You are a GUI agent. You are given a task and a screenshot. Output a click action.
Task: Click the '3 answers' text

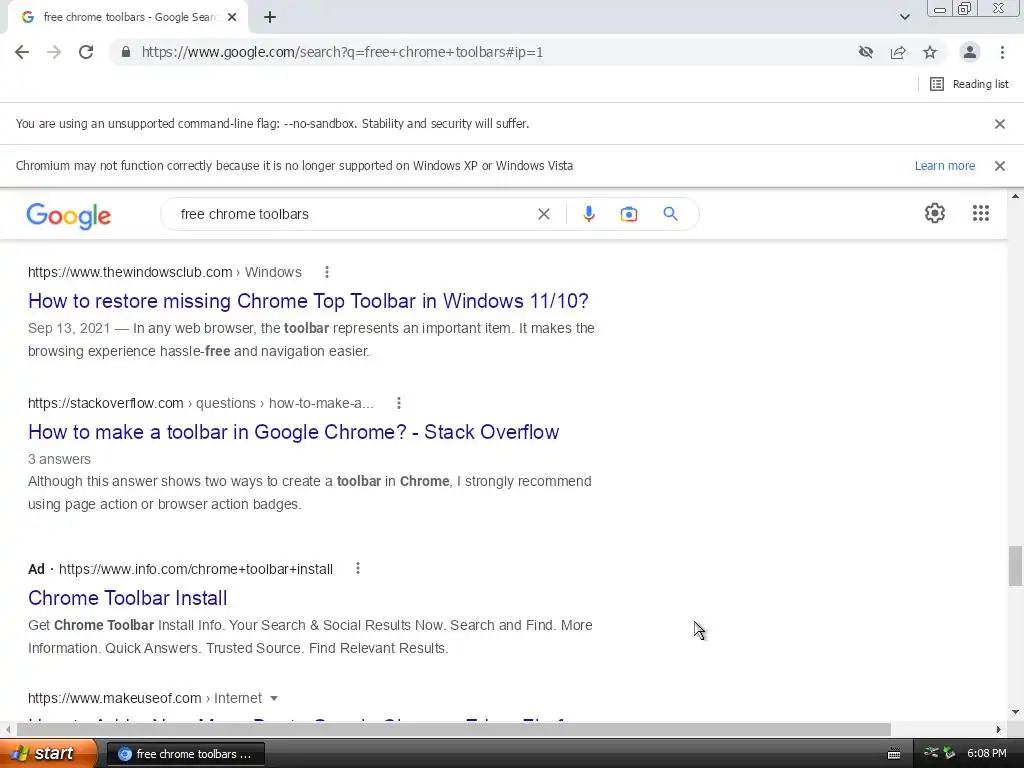59,459
